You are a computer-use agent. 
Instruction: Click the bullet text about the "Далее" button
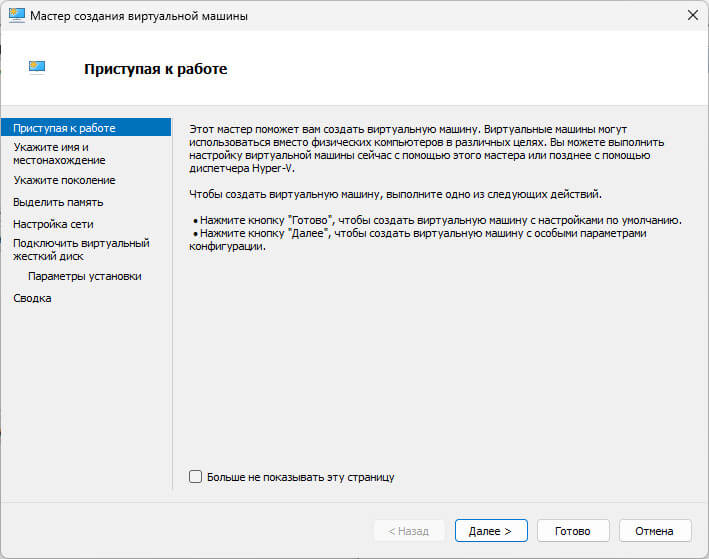[x=417, y=240]
